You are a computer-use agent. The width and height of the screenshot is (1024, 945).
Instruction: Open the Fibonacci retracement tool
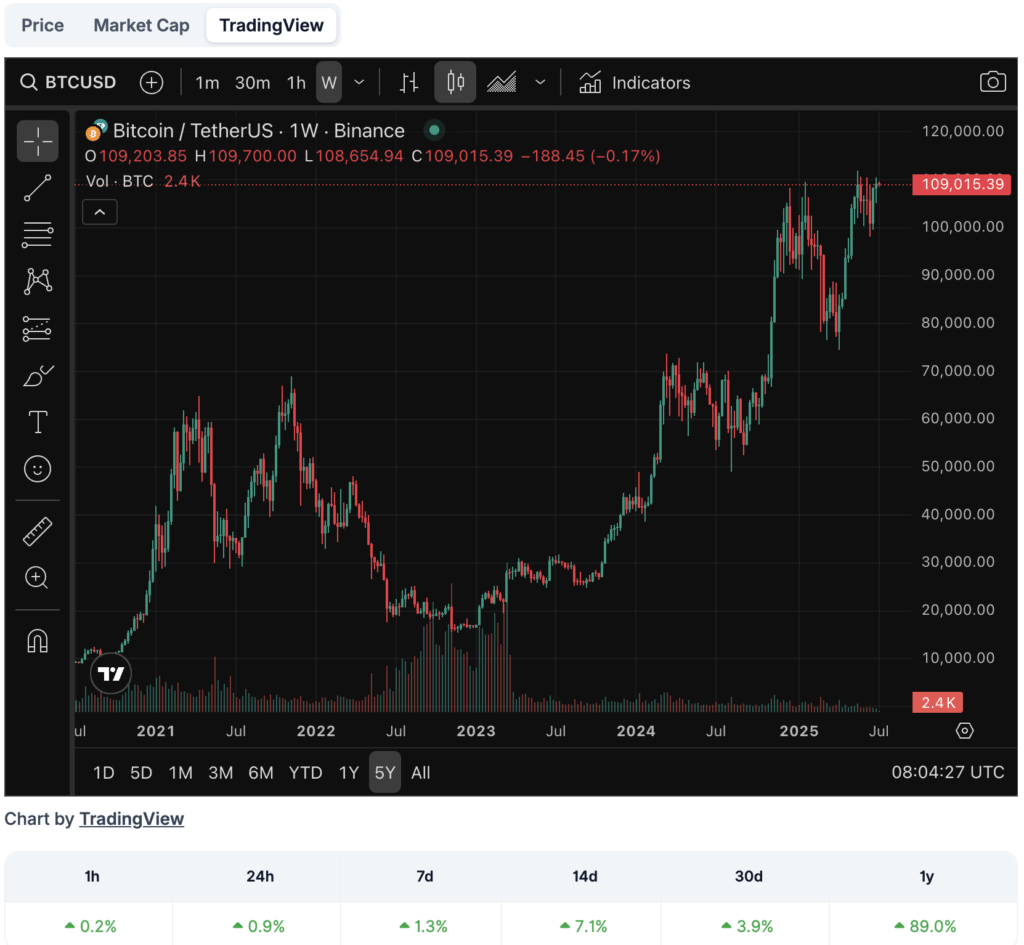[37, 234]
